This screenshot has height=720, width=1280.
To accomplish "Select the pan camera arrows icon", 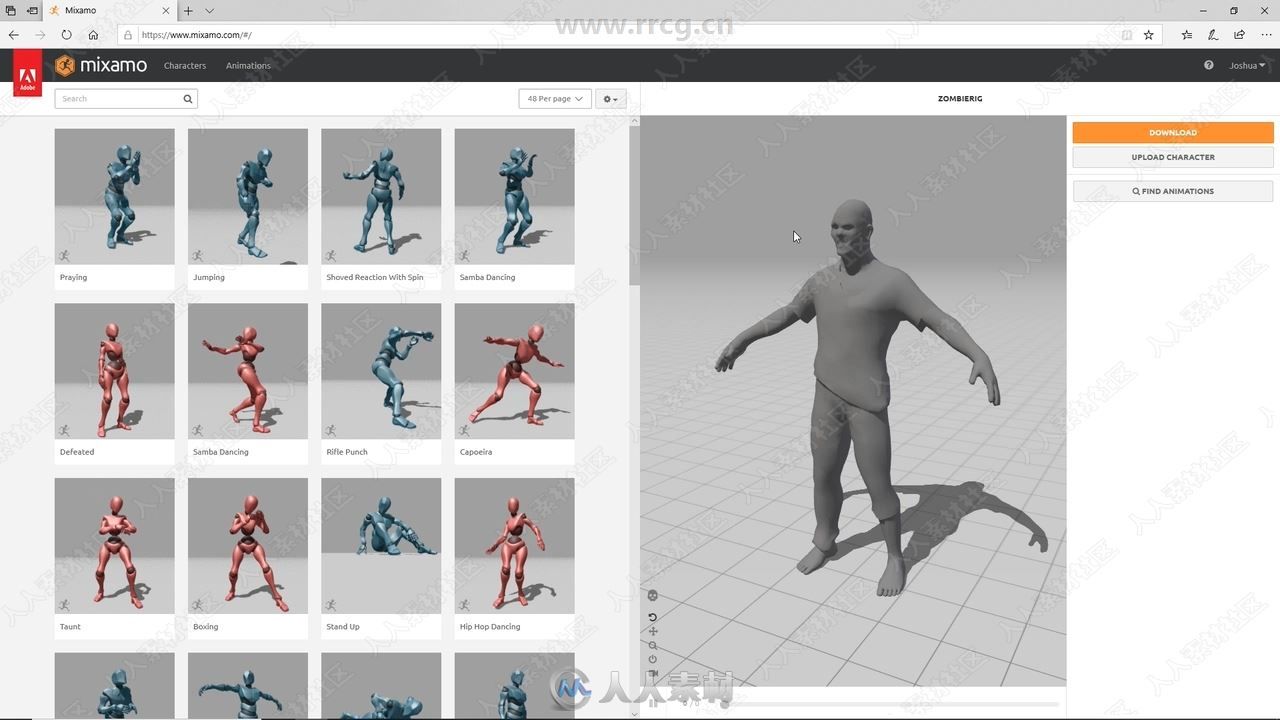I will click(652, 632).
